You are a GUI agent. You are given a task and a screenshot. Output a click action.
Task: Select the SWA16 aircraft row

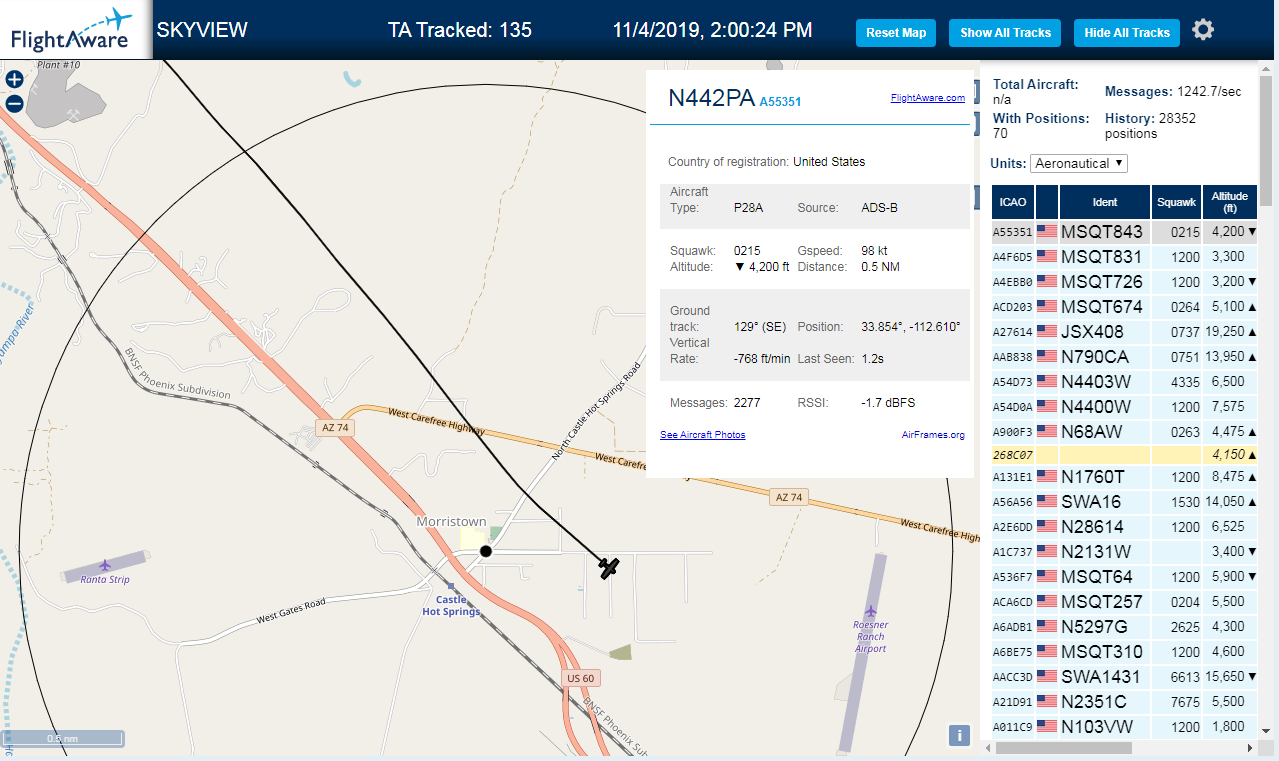(x=1124, y=502)
